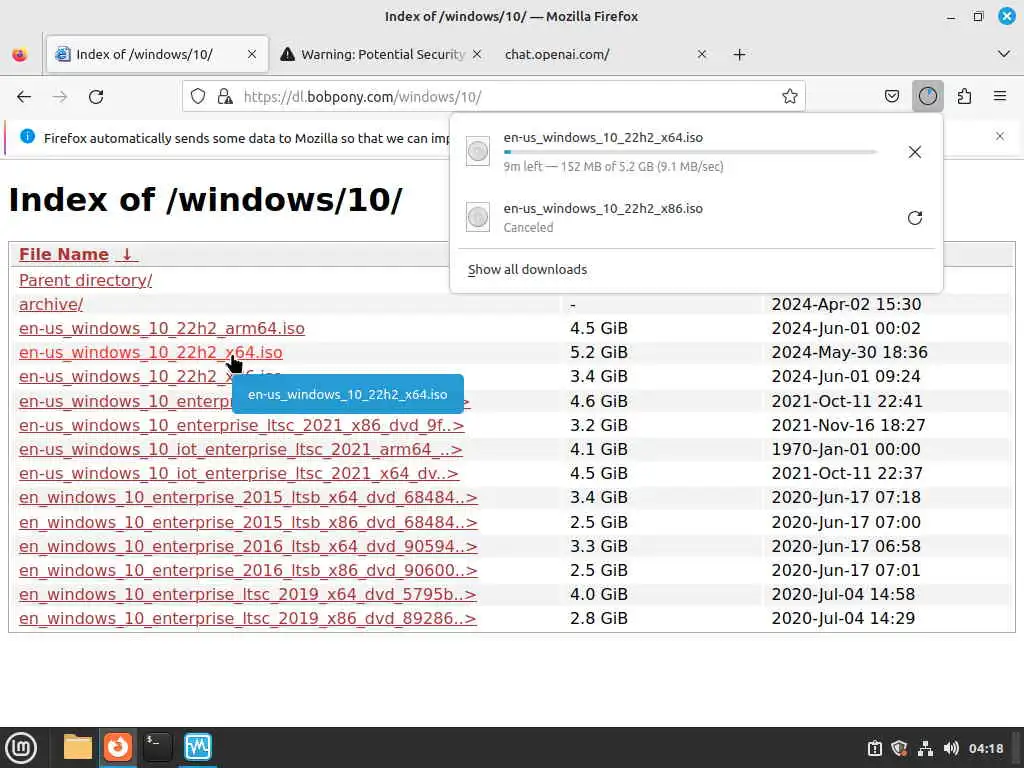Dismiss the Mozilla data notification bar

coord(1000,136)
